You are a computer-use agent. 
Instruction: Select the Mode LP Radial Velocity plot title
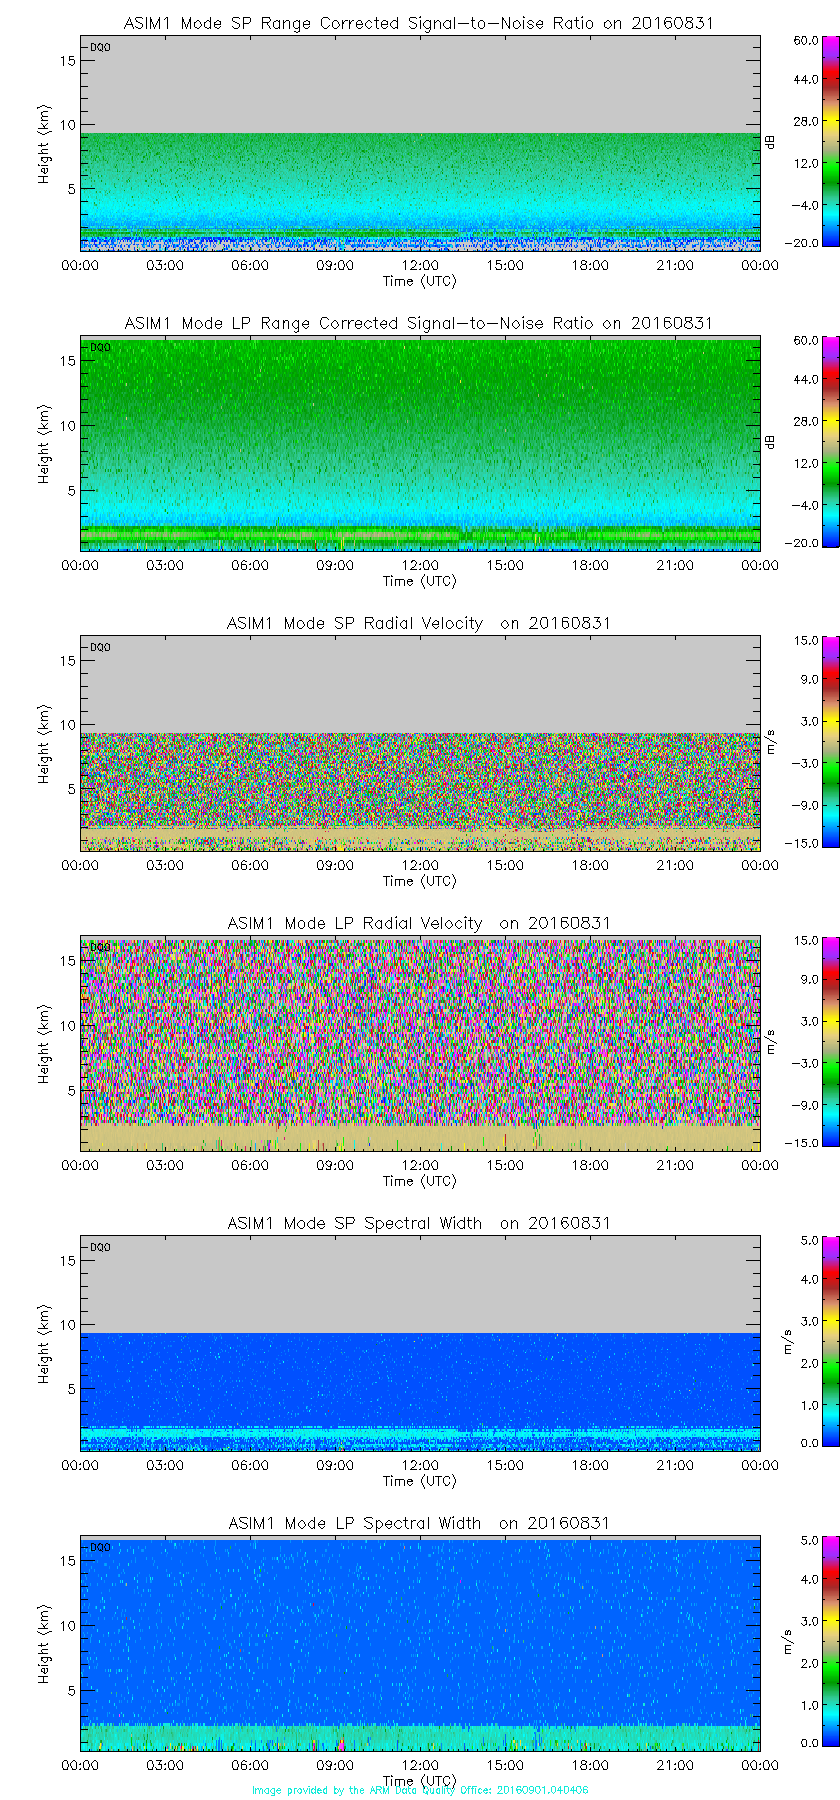click(419, 923)
